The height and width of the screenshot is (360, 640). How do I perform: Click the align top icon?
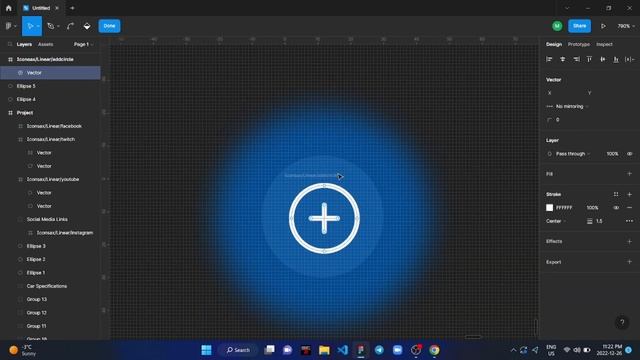(589, 59)
